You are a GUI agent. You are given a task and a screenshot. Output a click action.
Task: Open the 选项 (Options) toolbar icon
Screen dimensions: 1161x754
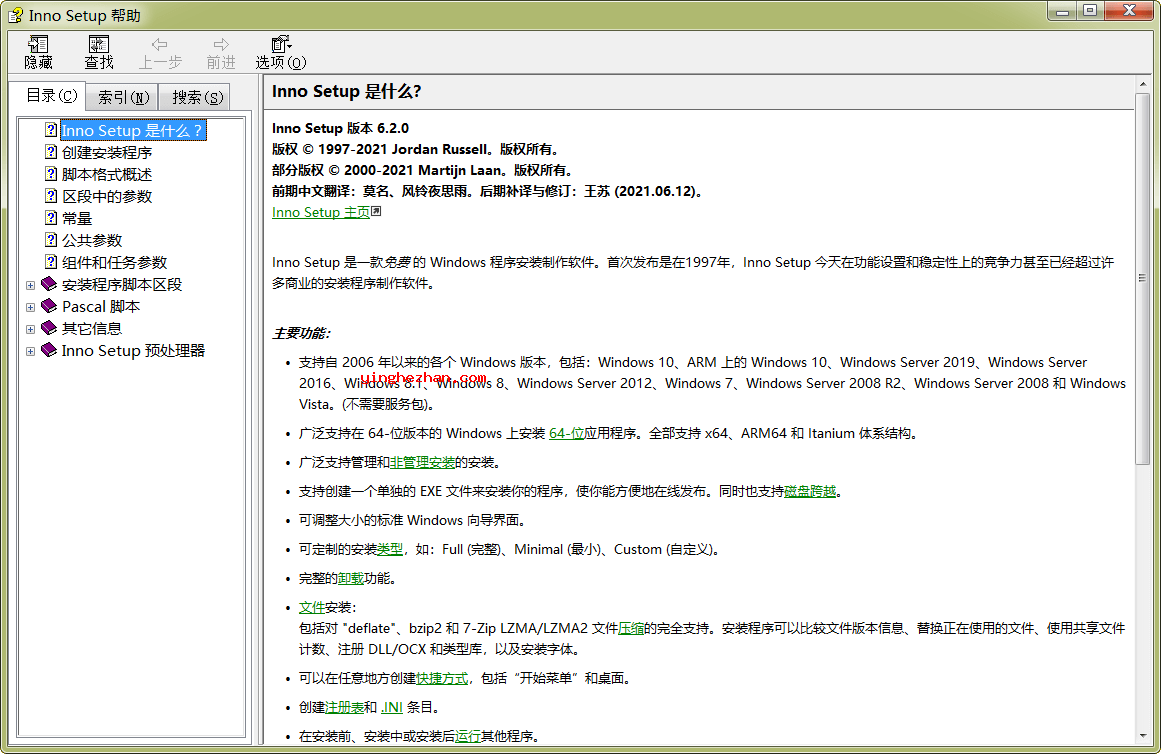280,45
